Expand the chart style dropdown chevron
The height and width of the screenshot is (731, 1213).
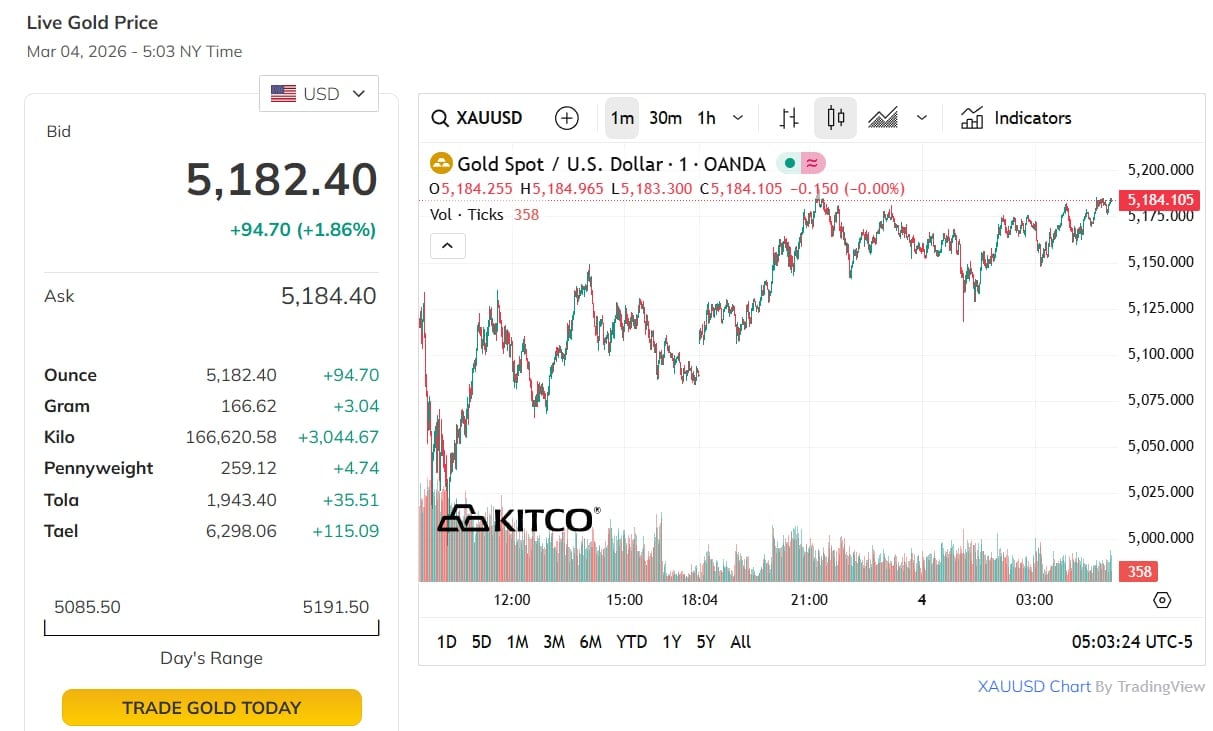[922, 118]
